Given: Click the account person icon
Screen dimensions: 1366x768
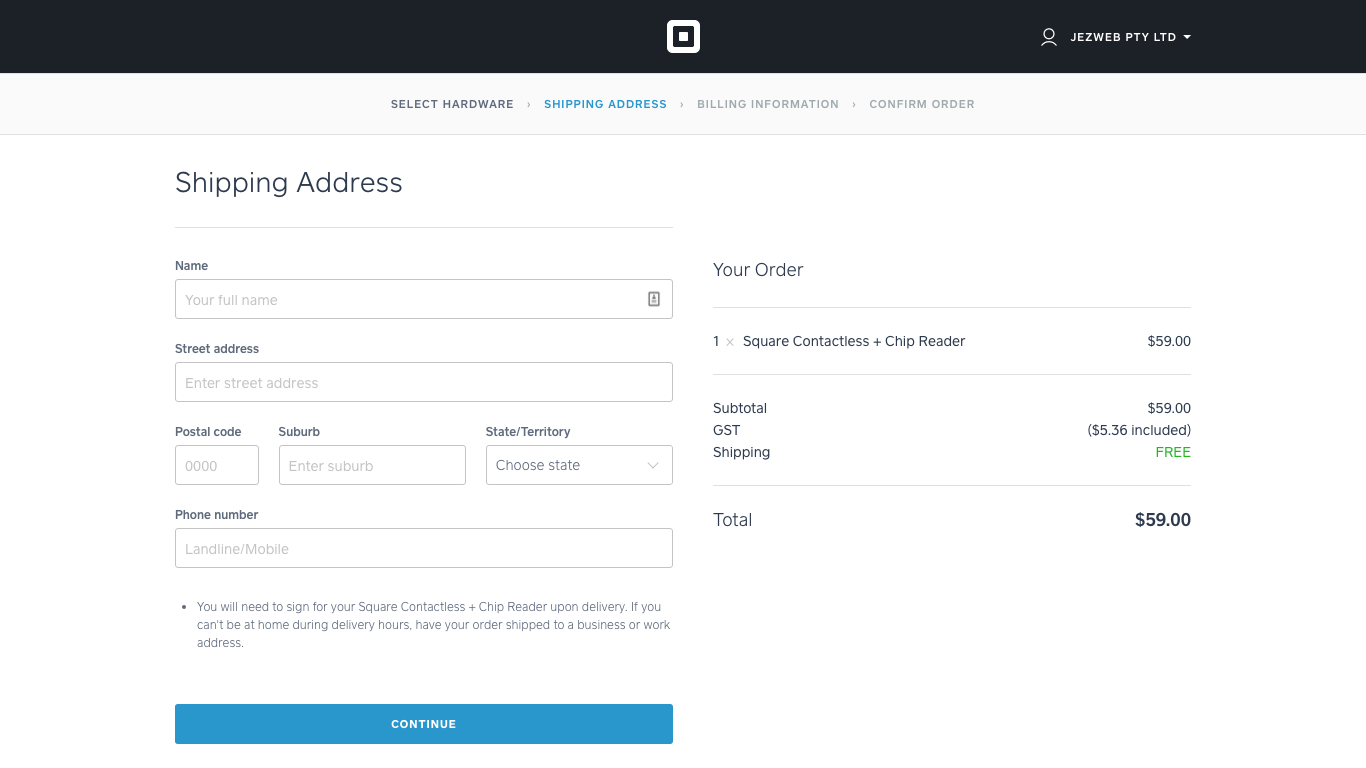Looking at the screenshot, I should click(x=1048, y=37).
